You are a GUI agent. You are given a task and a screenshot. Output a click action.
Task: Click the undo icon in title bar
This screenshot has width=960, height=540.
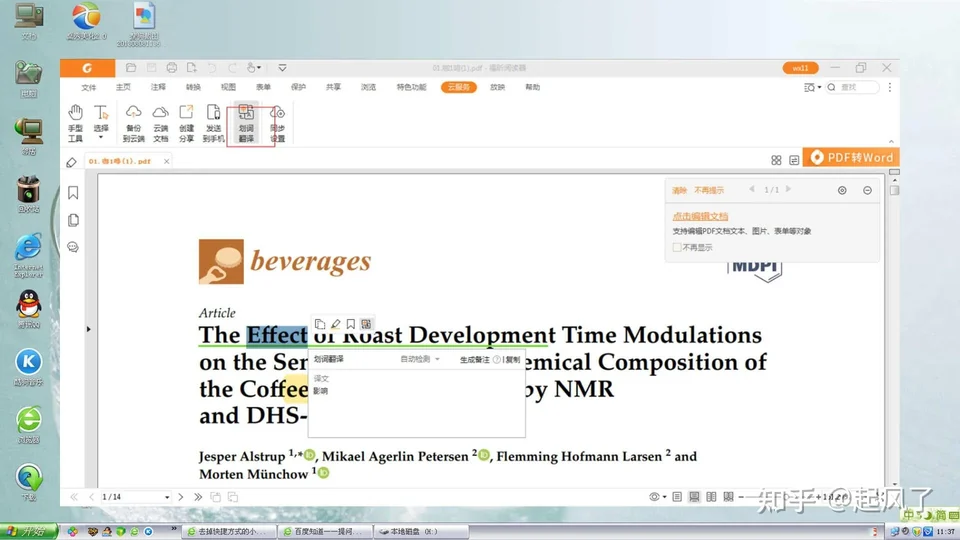click(212, 68)
